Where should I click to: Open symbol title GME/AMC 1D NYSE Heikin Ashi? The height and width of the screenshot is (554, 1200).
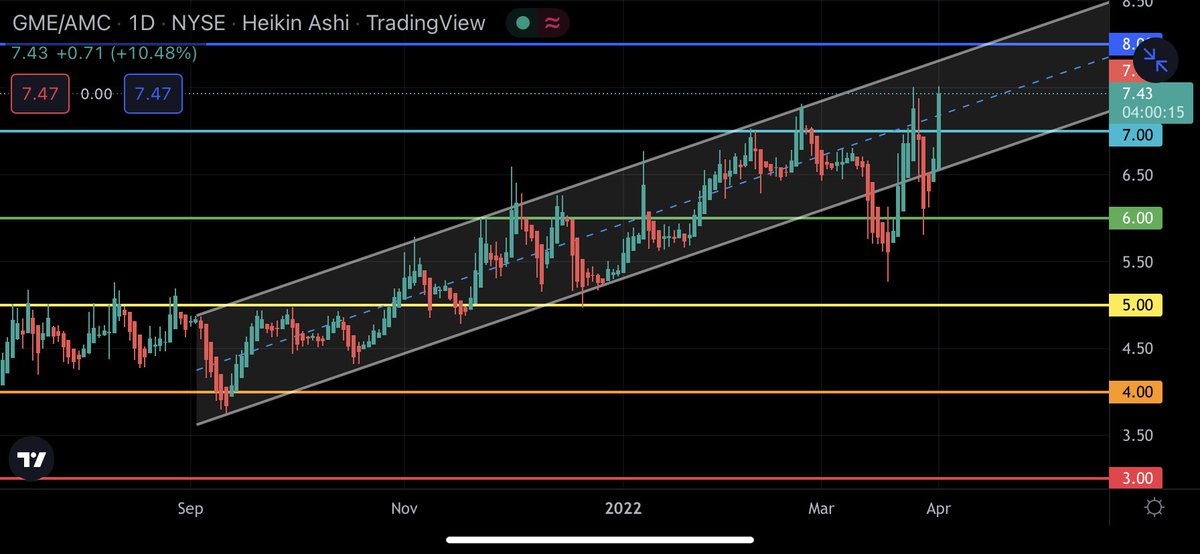(248, 23)
